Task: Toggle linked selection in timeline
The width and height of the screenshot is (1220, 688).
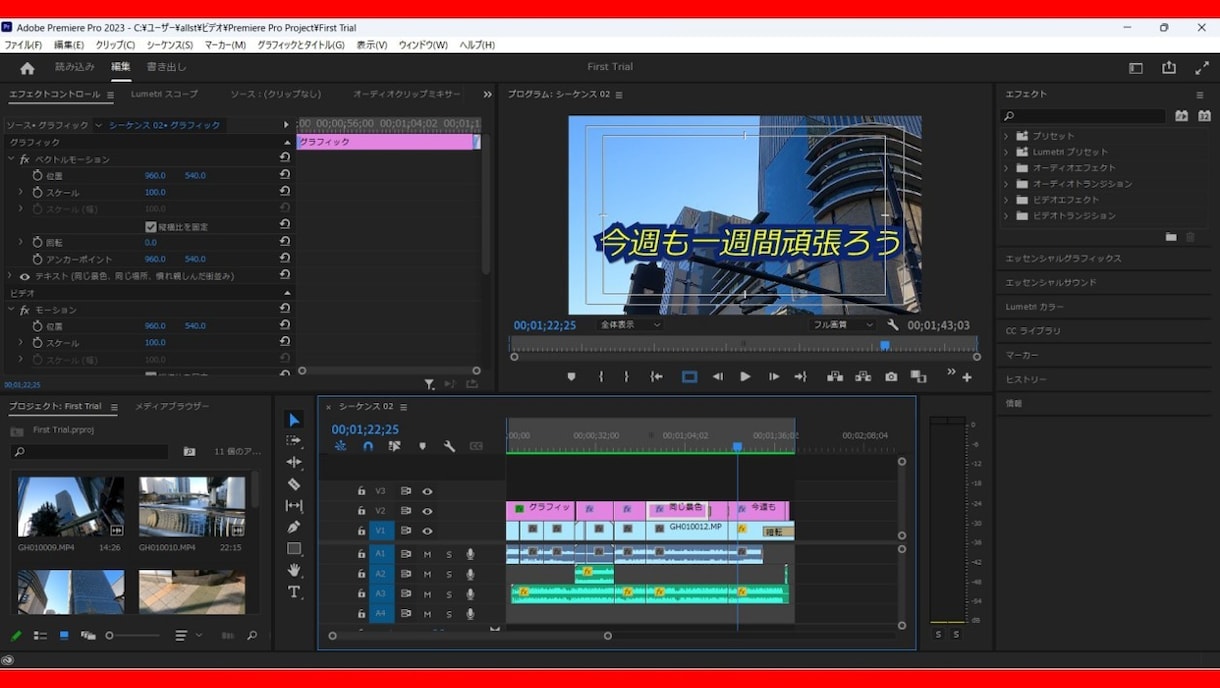Action: point(395,446)
